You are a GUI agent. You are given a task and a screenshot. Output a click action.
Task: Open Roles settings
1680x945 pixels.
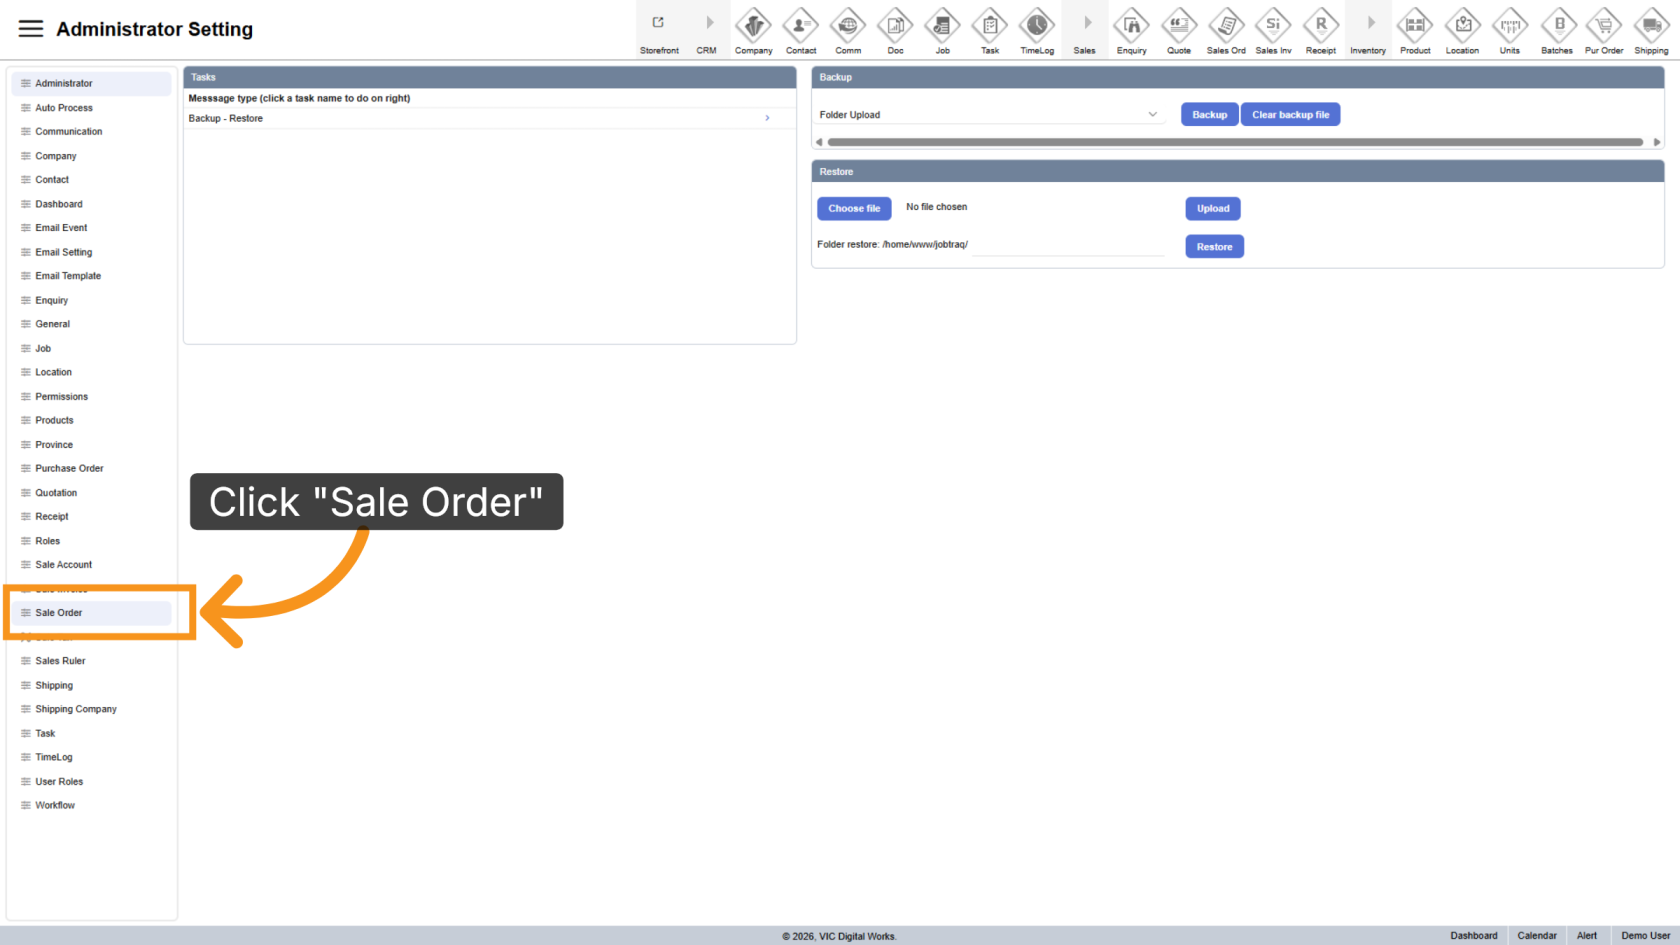point(91,541)
